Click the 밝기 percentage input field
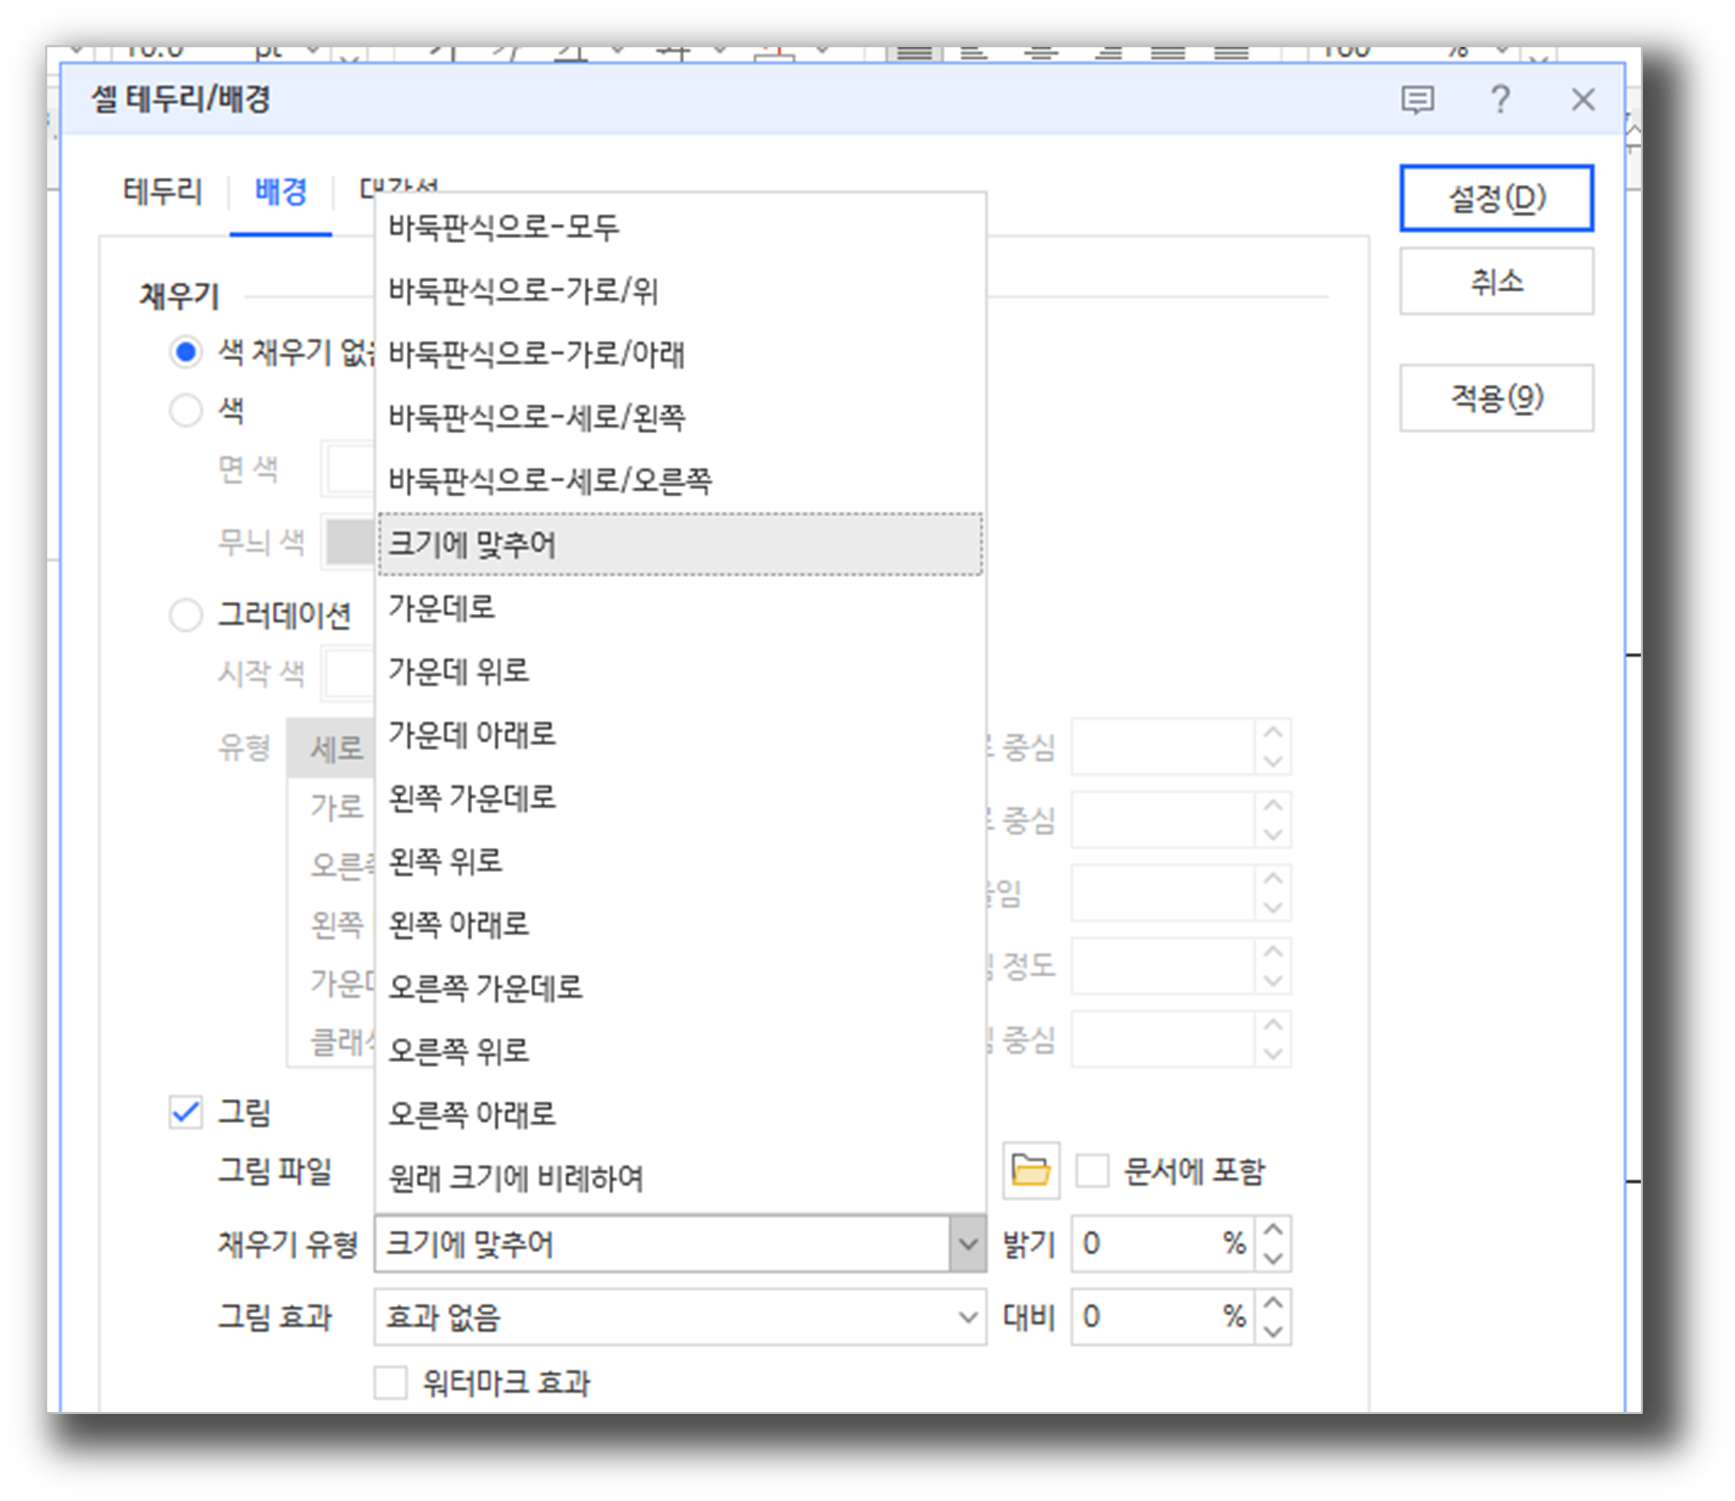This screenshot has width=1735, height=1501. [x=1164, y=1244]
